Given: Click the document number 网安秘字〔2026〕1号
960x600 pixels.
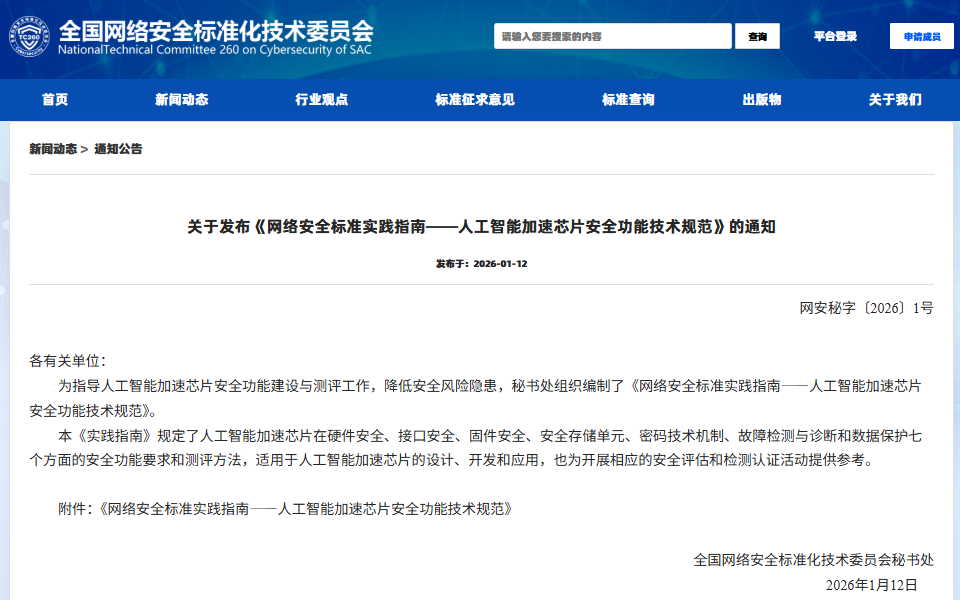Looking at the screenshot, I should (x=866, y=307).
